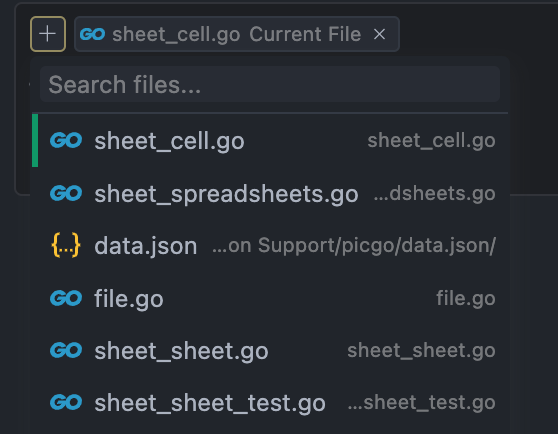Click the Go icon beside file.go

pos(66,298)
